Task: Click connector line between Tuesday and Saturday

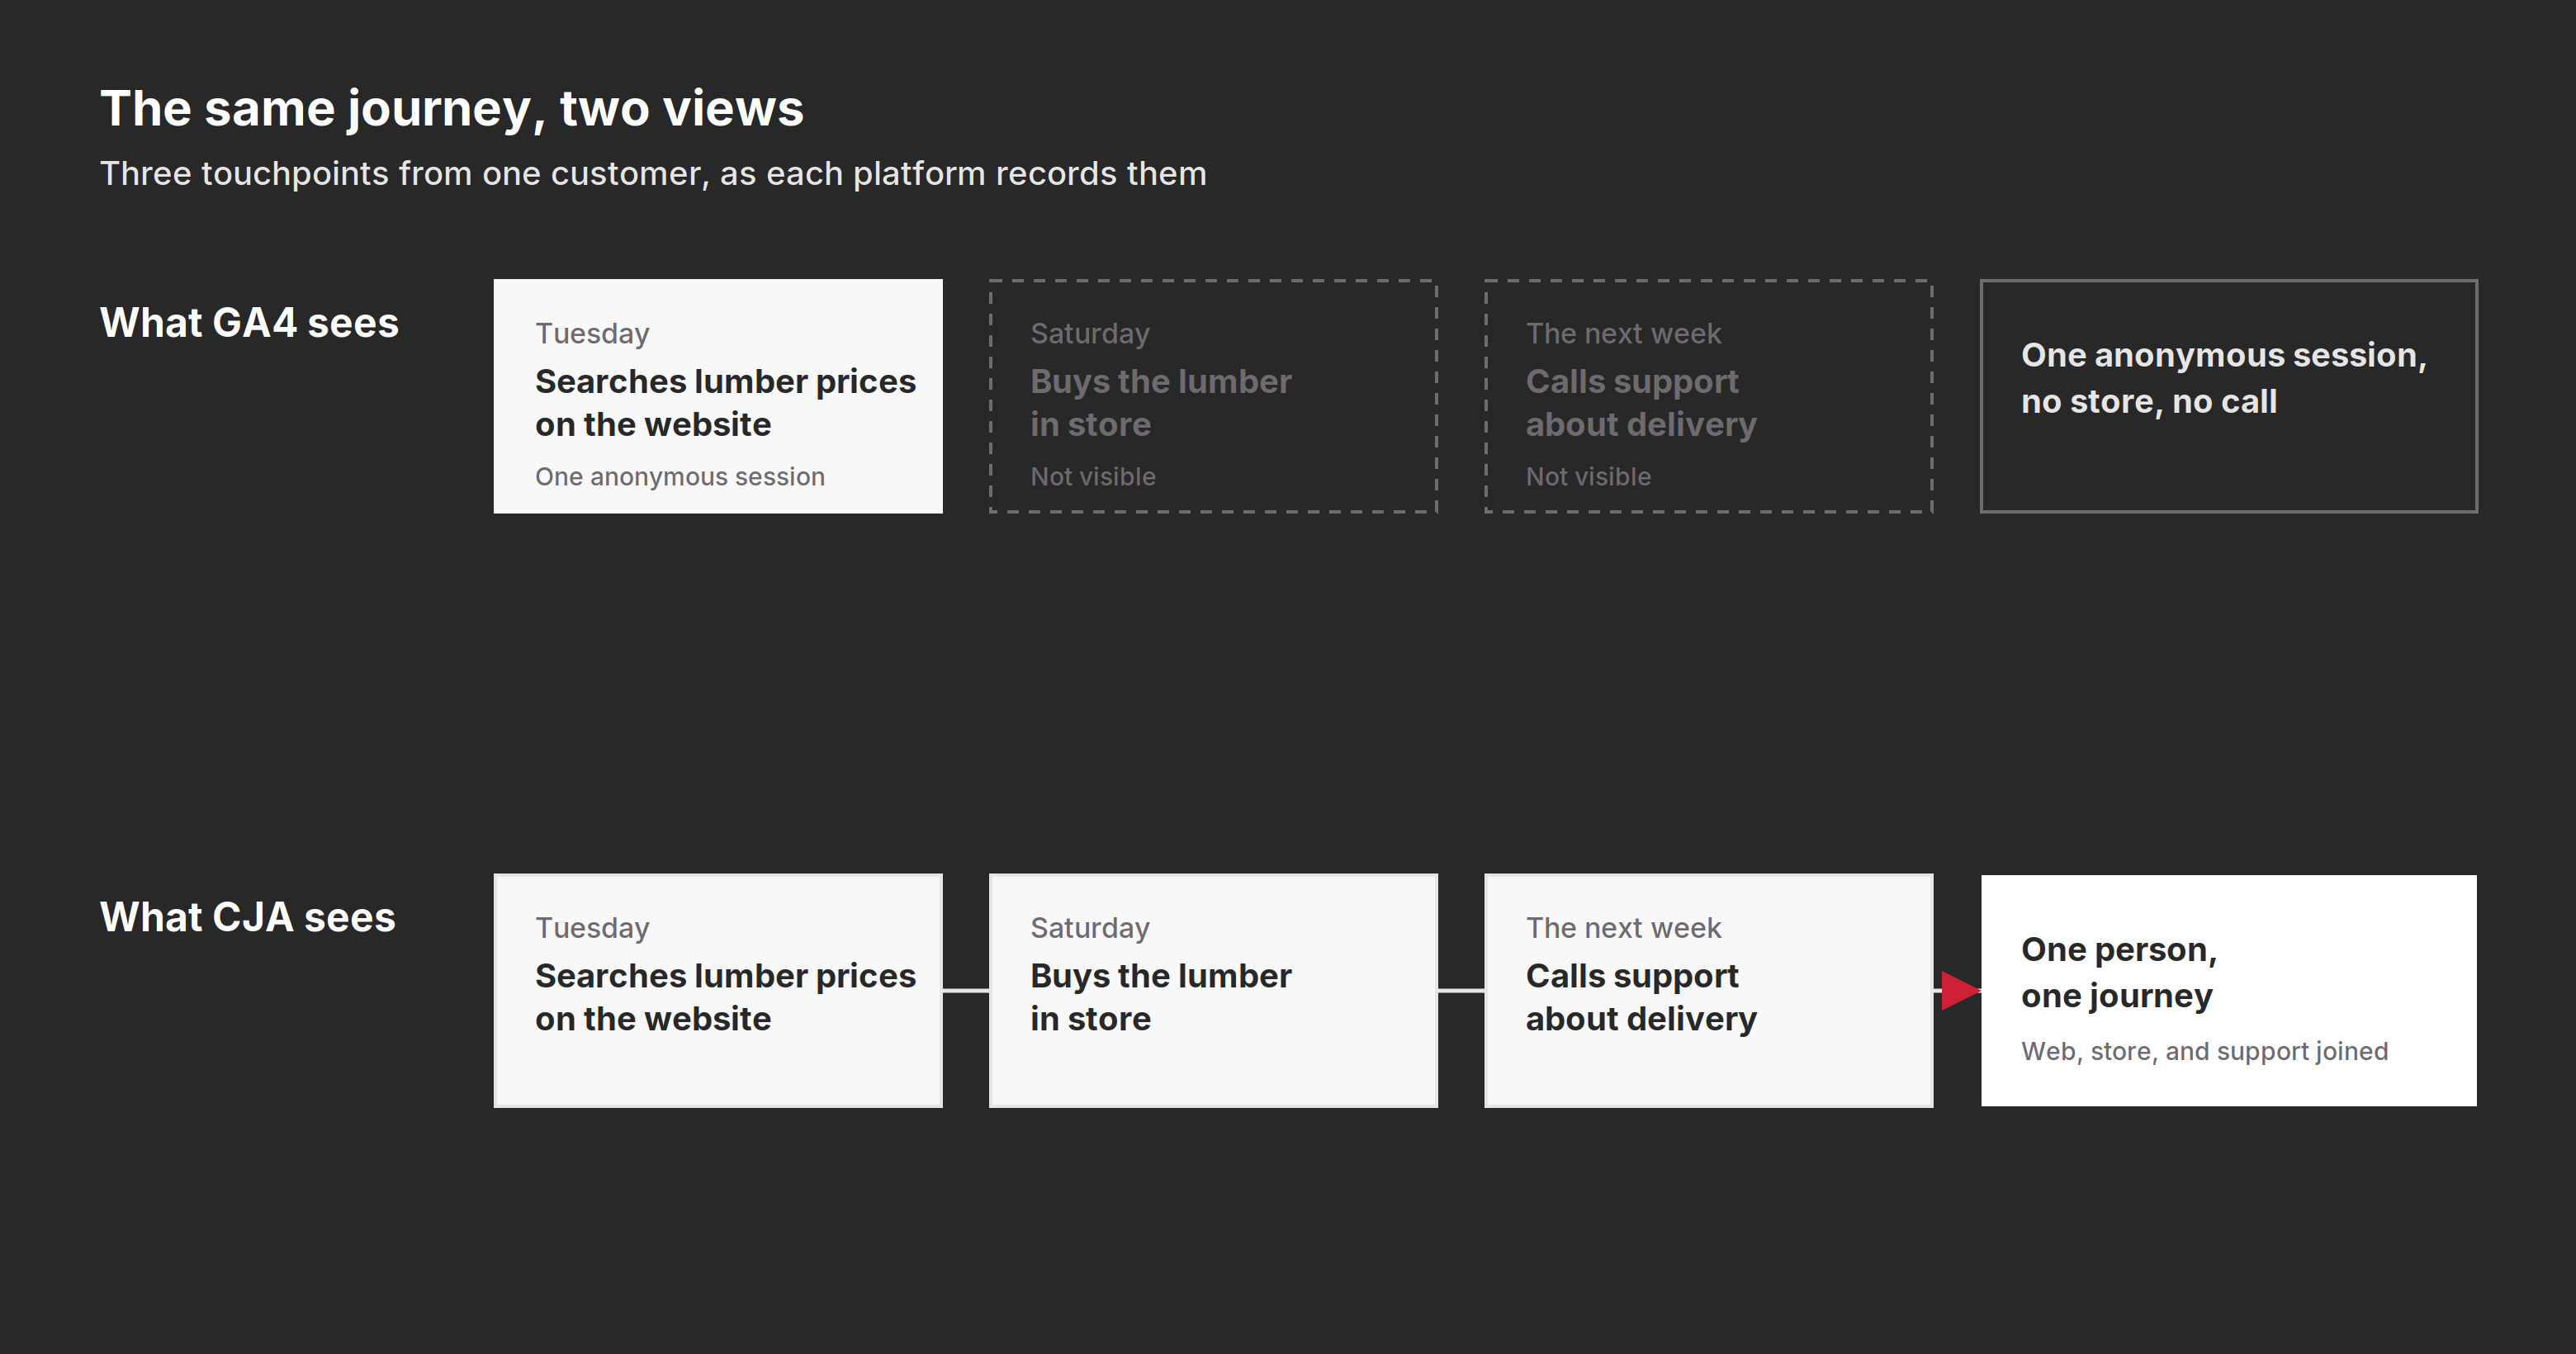Action: 966,990
